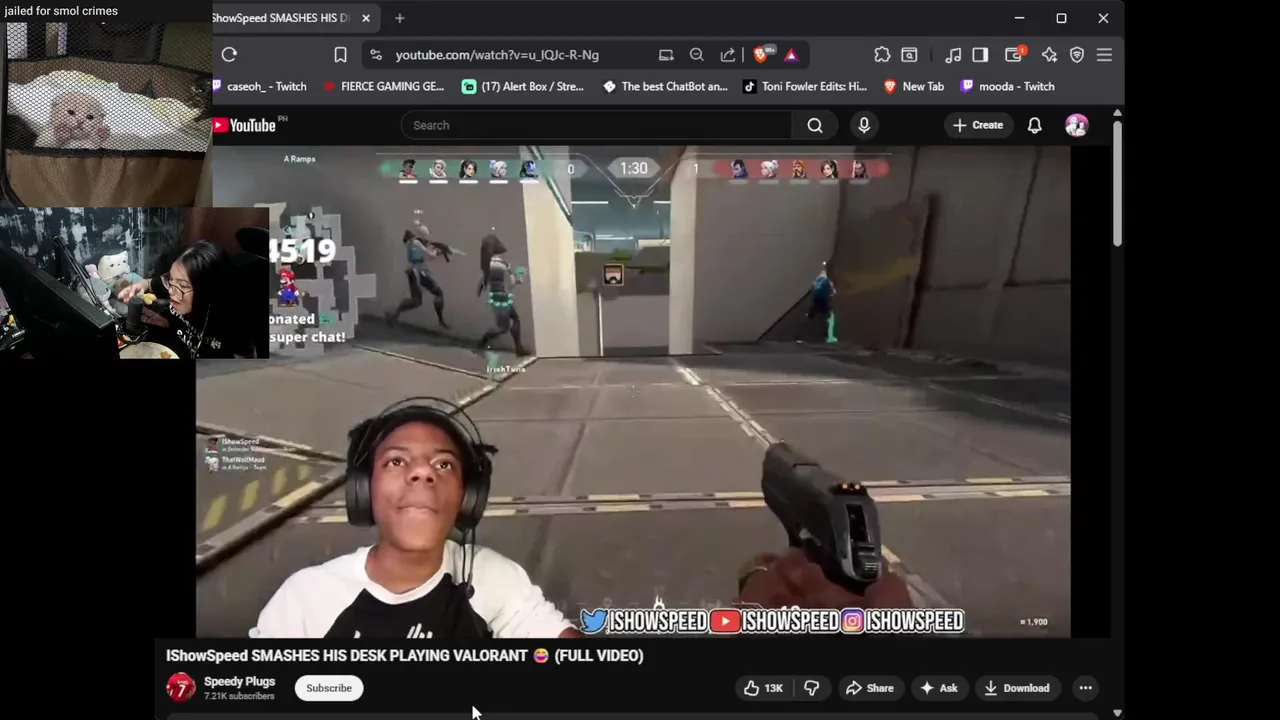The height and width of the screenshot is (720, 1280).
Task: Open the Brave VPN shield icon
Action: coord(1077,55)
